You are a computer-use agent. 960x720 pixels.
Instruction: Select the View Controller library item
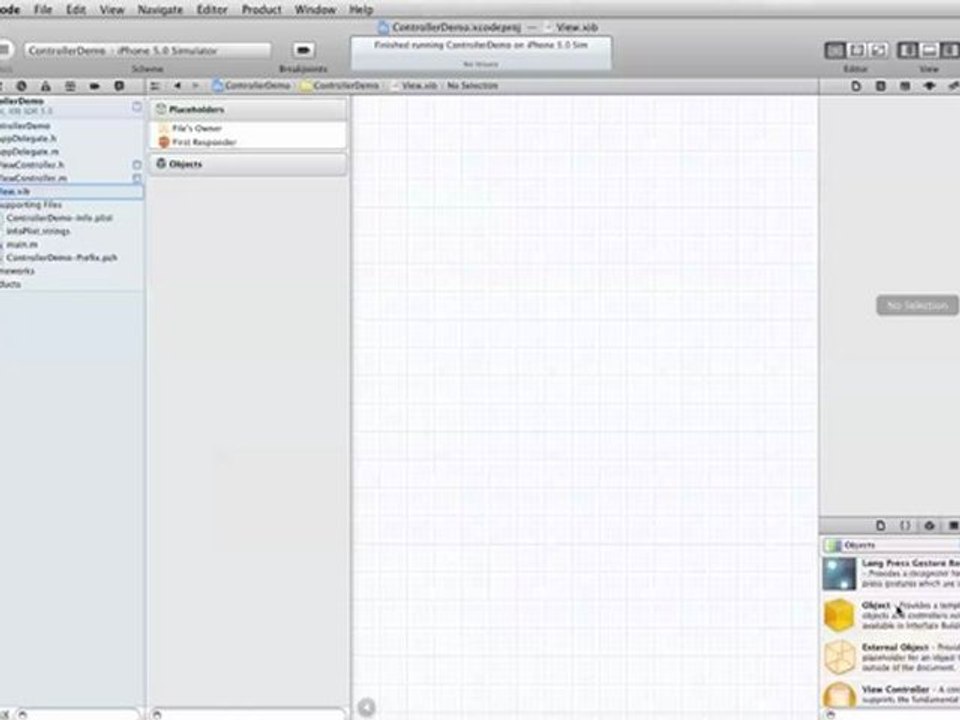click(x=891, y=694)
